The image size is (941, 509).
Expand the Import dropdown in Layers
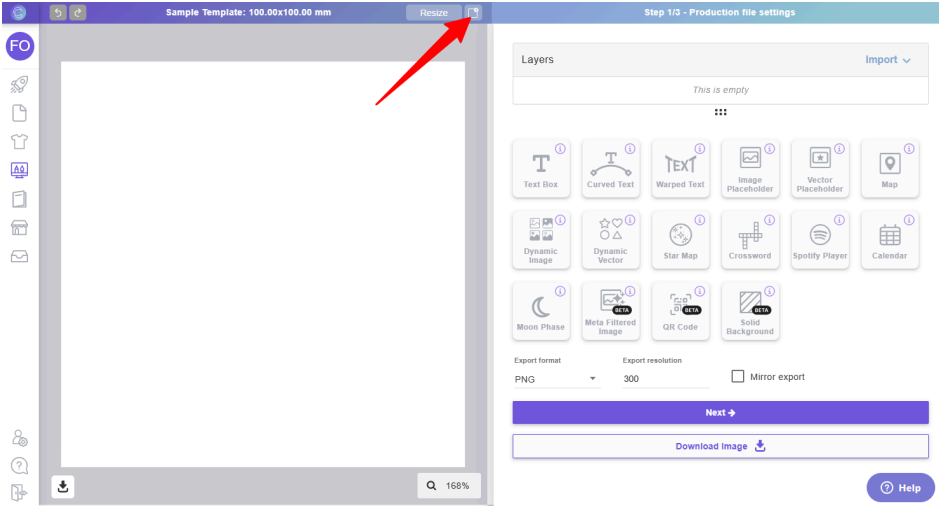(888, 60)
